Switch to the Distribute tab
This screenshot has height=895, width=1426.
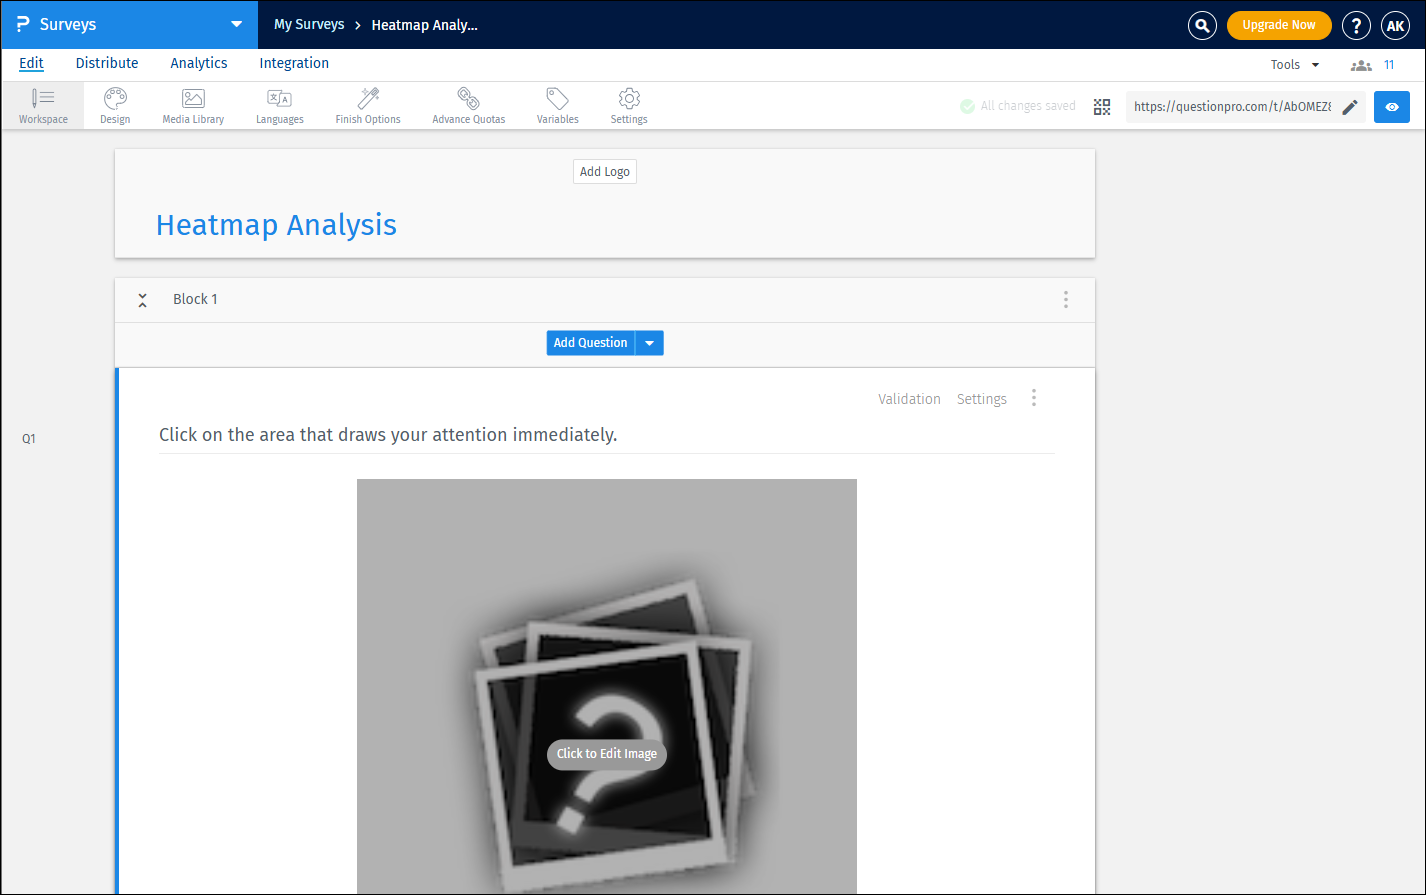coord(106,63)
